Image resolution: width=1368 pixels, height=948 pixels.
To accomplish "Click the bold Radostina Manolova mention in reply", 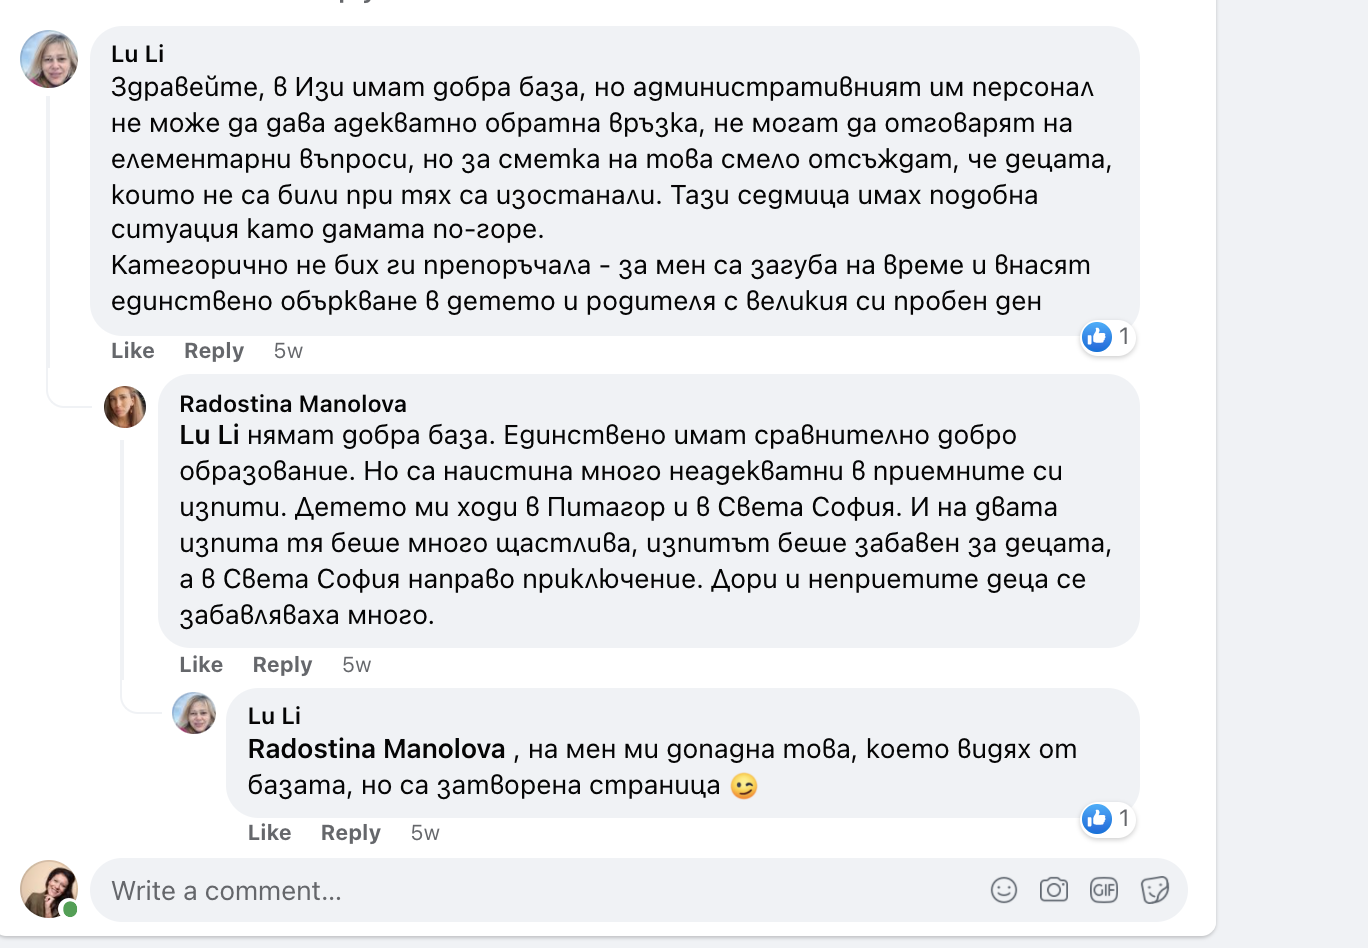I will [376, 749].
